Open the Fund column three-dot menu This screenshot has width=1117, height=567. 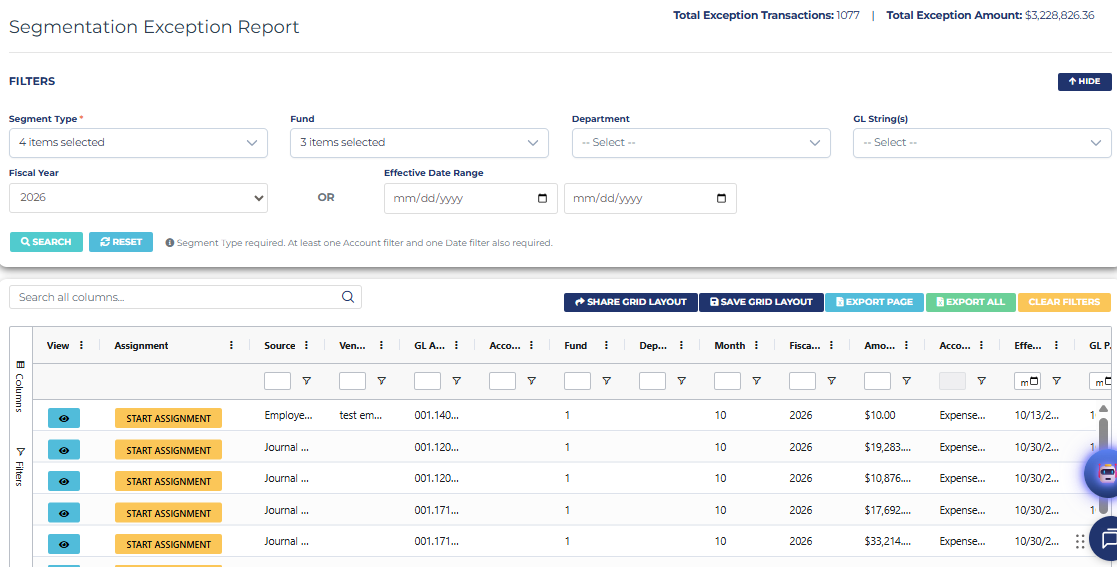tap(606, 345)
